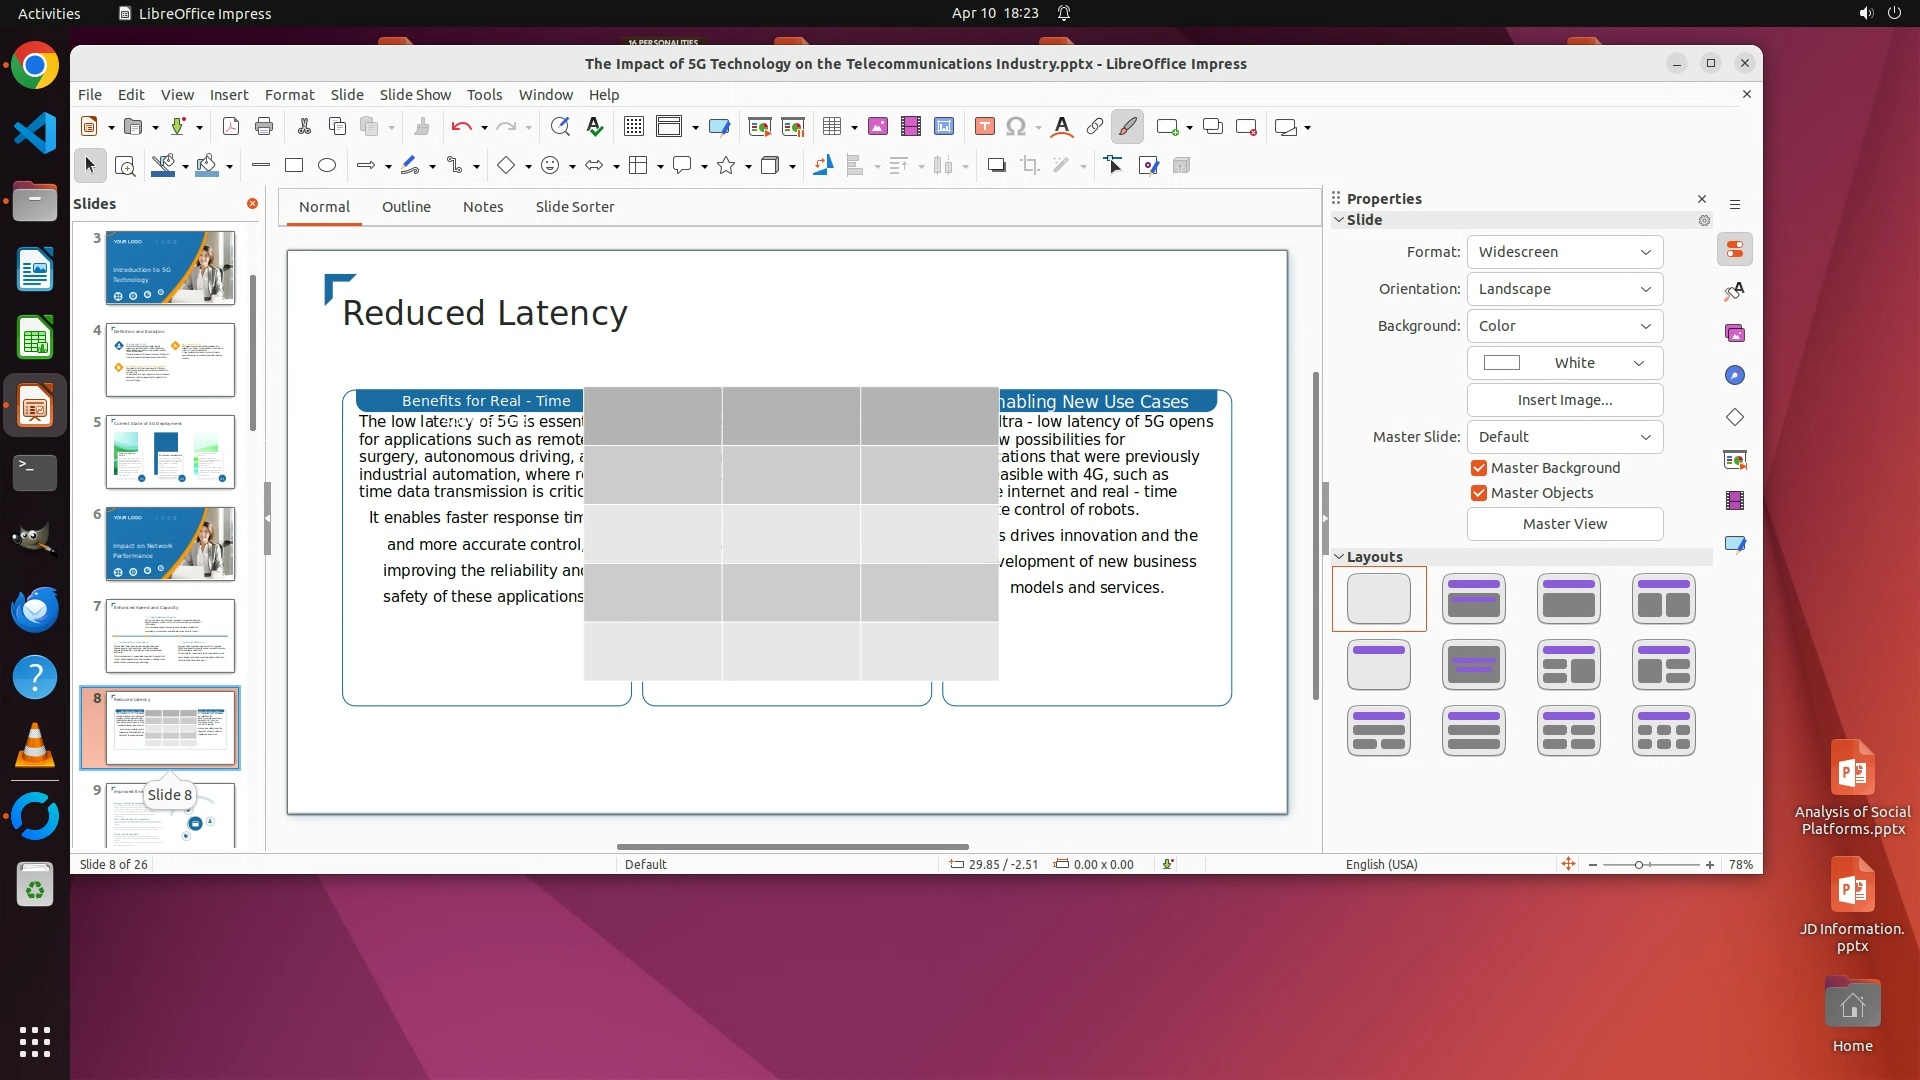Click the Master View button
Screen dimensions: 1920x1080
coord(1564,524)
